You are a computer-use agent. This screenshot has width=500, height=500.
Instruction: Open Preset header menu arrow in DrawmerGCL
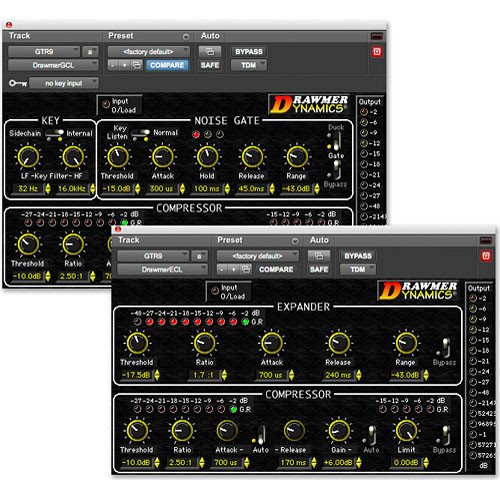(x=186, y=36)
